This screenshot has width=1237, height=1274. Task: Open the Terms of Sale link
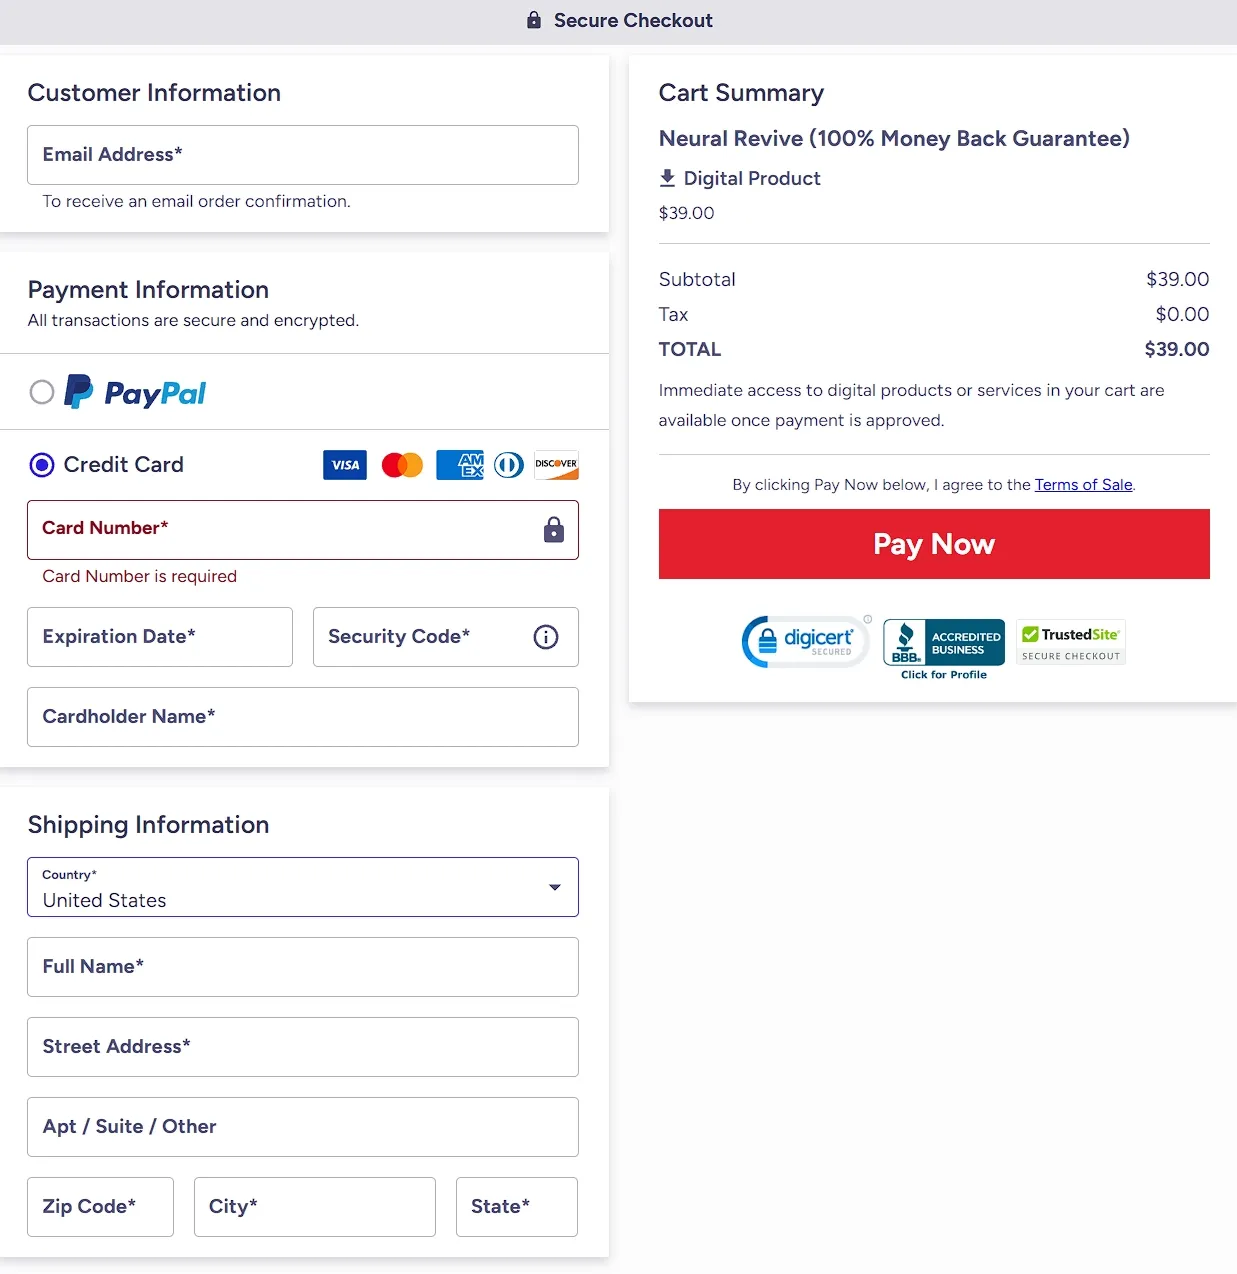pyautogui.click(x=1083, y=484)
